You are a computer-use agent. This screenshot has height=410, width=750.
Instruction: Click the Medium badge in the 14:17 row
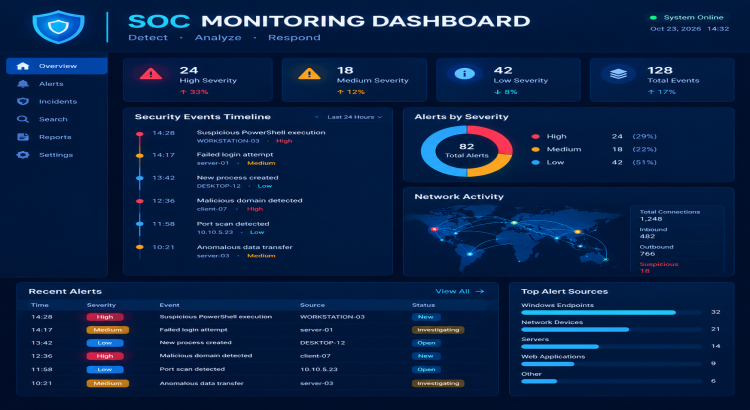coord(108,330)
